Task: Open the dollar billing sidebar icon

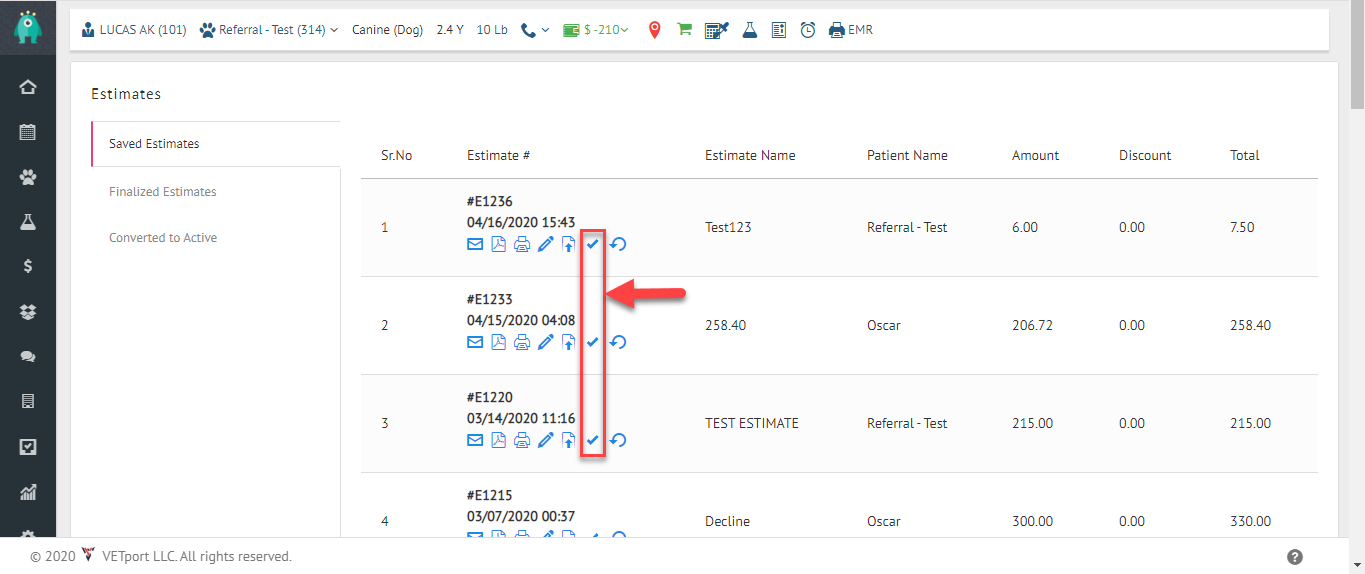Action: (x=28, y=266)
